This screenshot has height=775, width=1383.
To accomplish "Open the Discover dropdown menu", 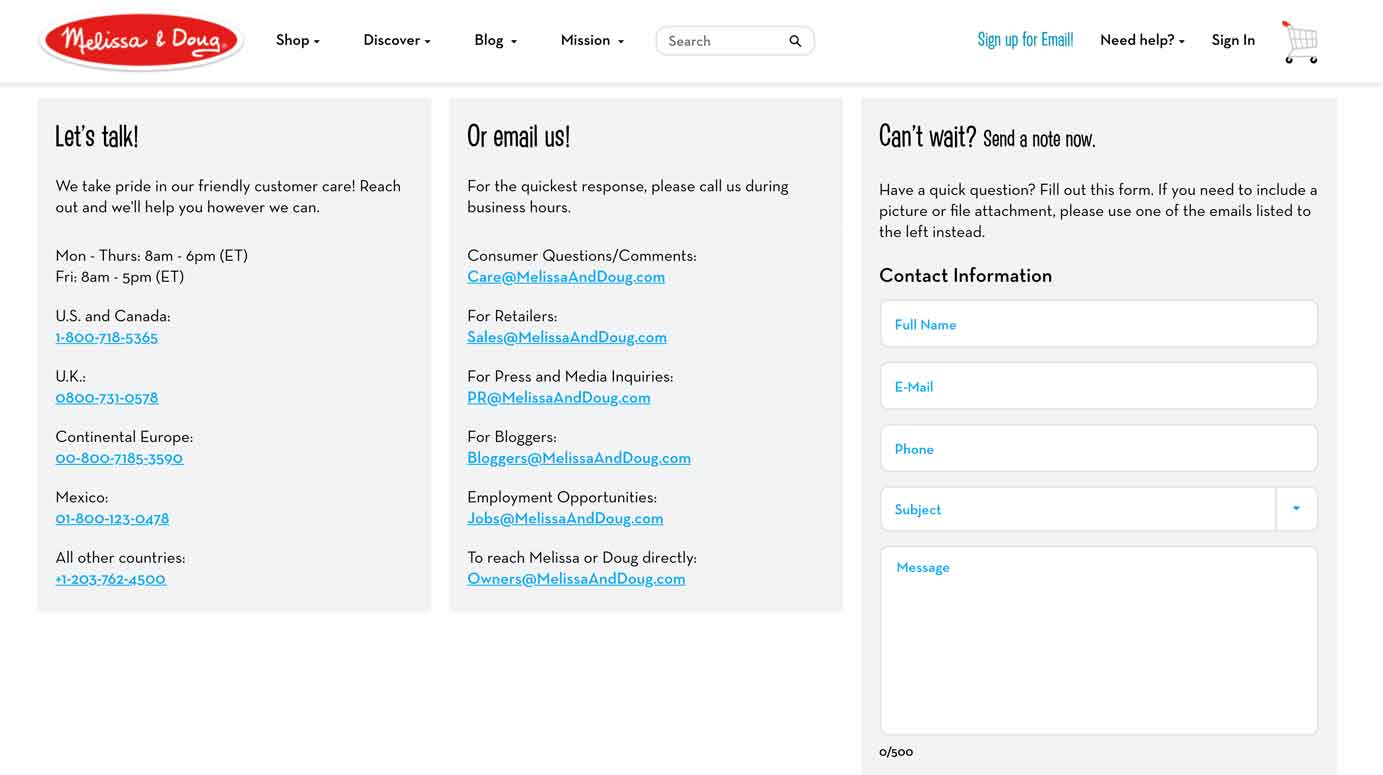I will [396, 41].
